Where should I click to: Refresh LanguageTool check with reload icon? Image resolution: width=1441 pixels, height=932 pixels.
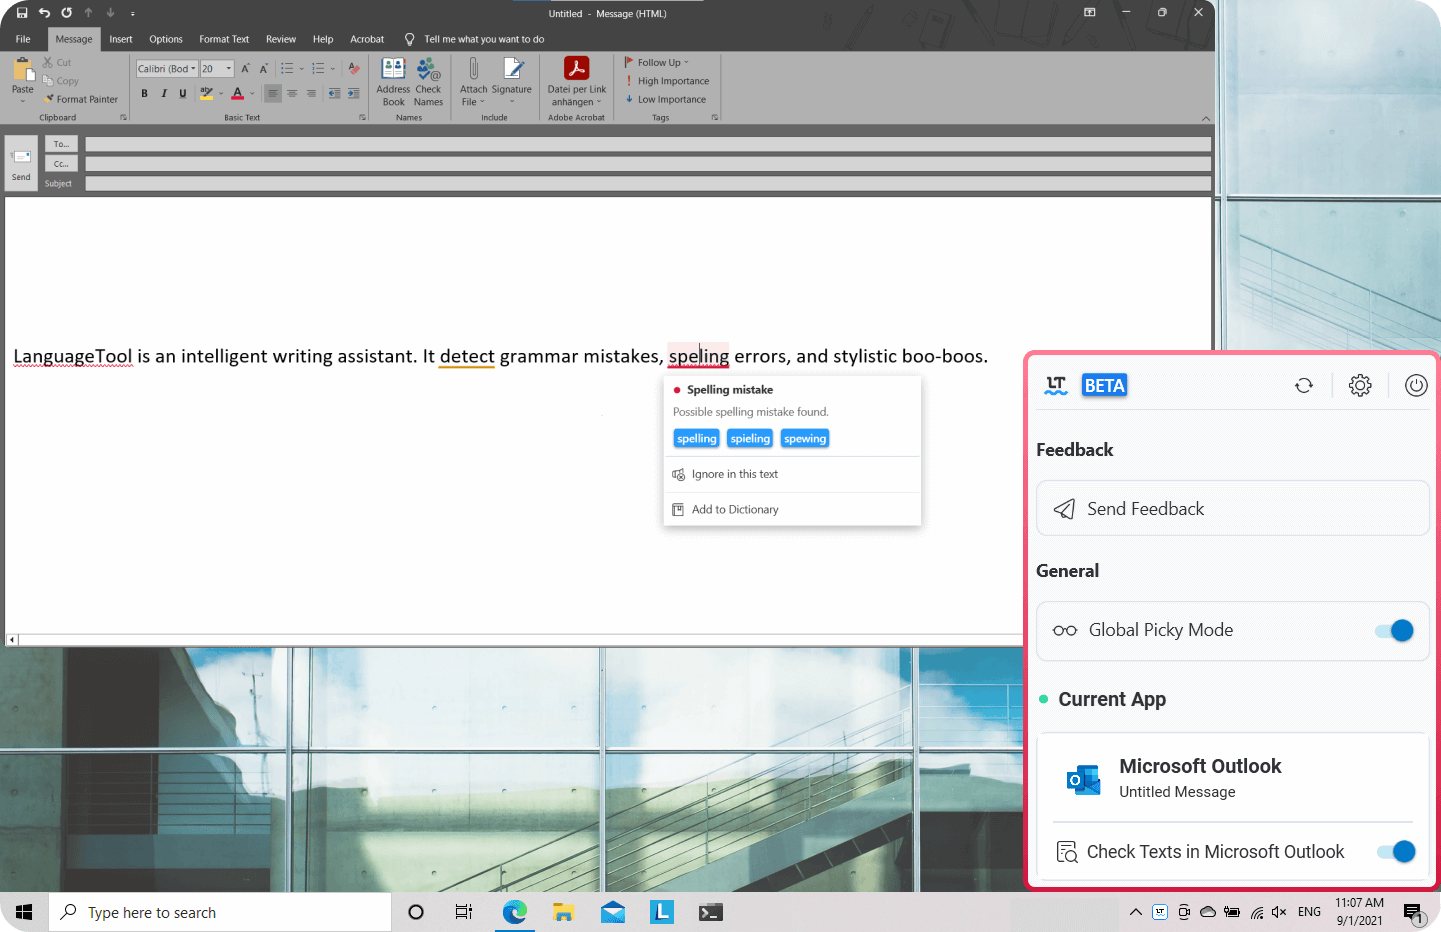pyautogui.click(x=1303, y=385)
